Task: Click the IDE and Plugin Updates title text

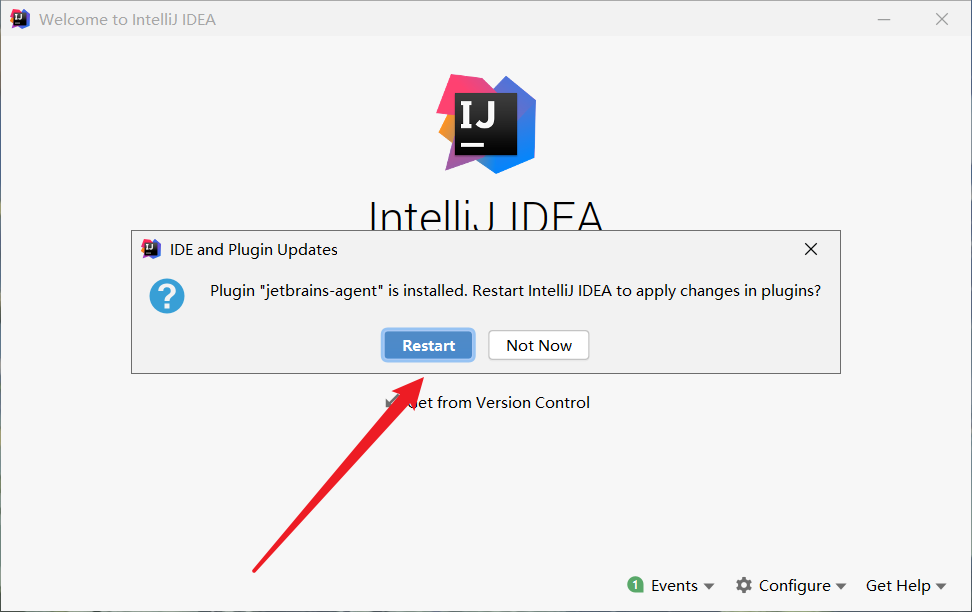Action: click(254, 249)
